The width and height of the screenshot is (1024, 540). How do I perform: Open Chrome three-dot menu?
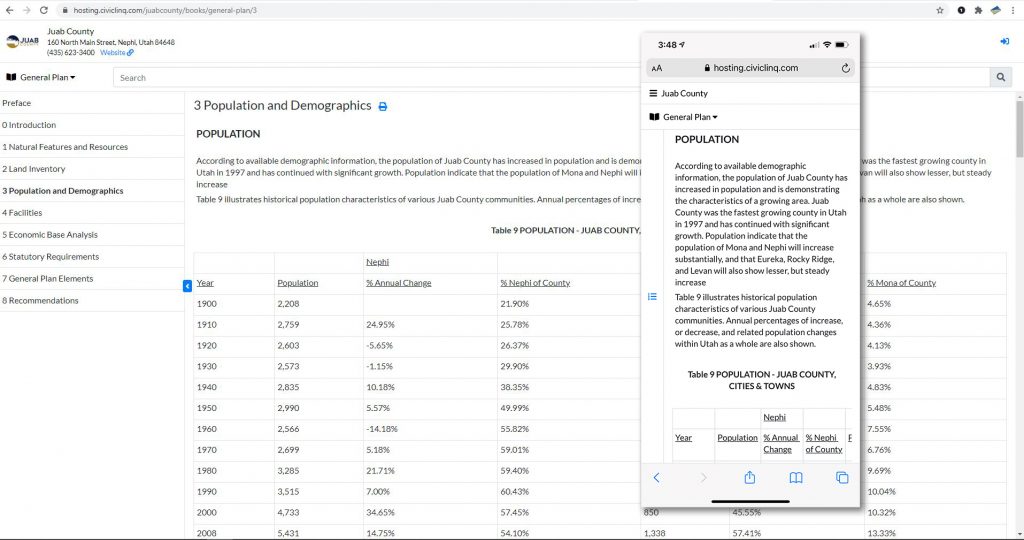click(1013, 10)
